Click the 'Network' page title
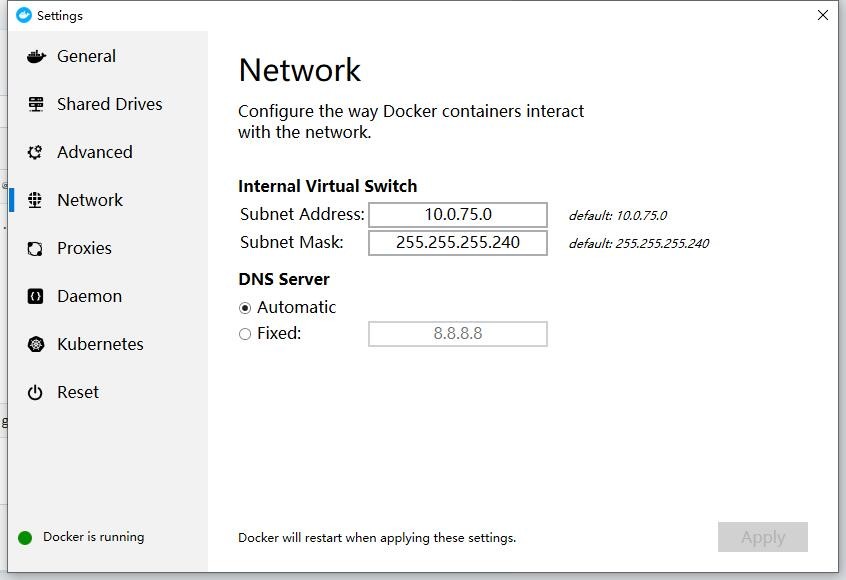This screenshot has width=846, height=580. click(299, 70)
